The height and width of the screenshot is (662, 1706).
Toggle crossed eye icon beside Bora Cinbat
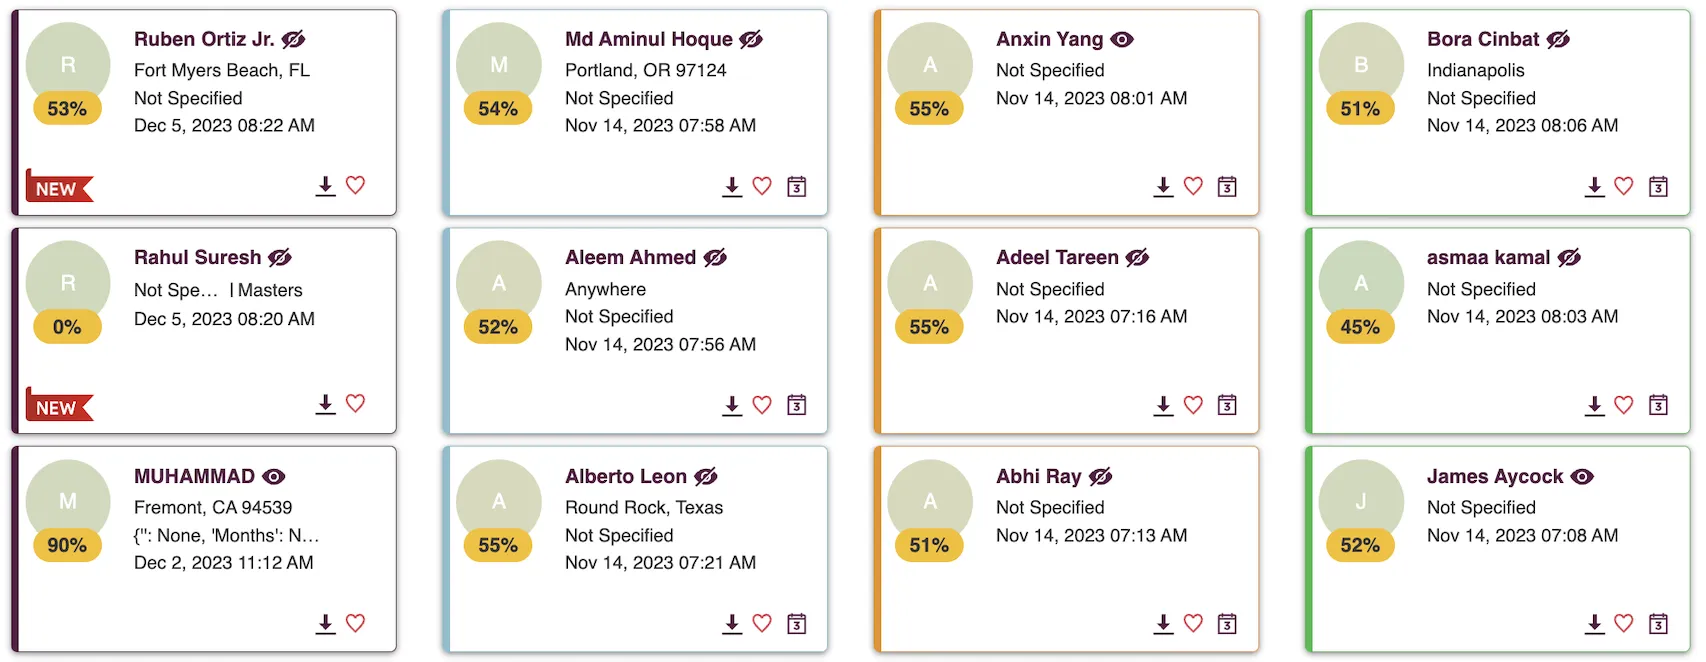[x=1558, y=39]
